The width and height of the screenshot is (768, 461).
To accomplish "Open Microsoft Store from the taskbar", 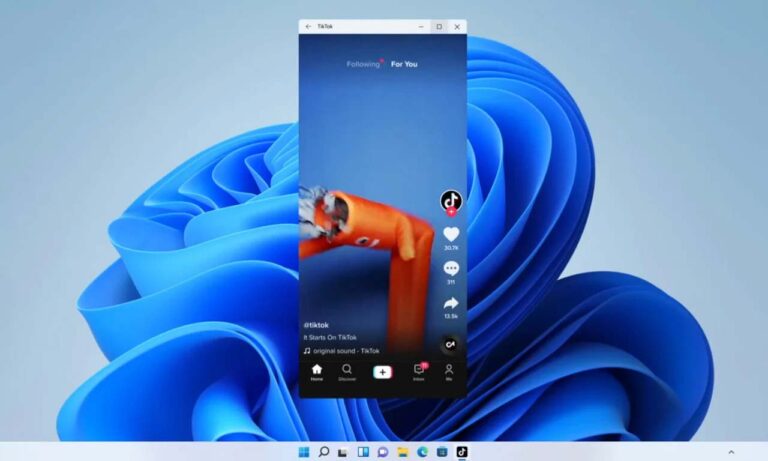I will [442, 452].
